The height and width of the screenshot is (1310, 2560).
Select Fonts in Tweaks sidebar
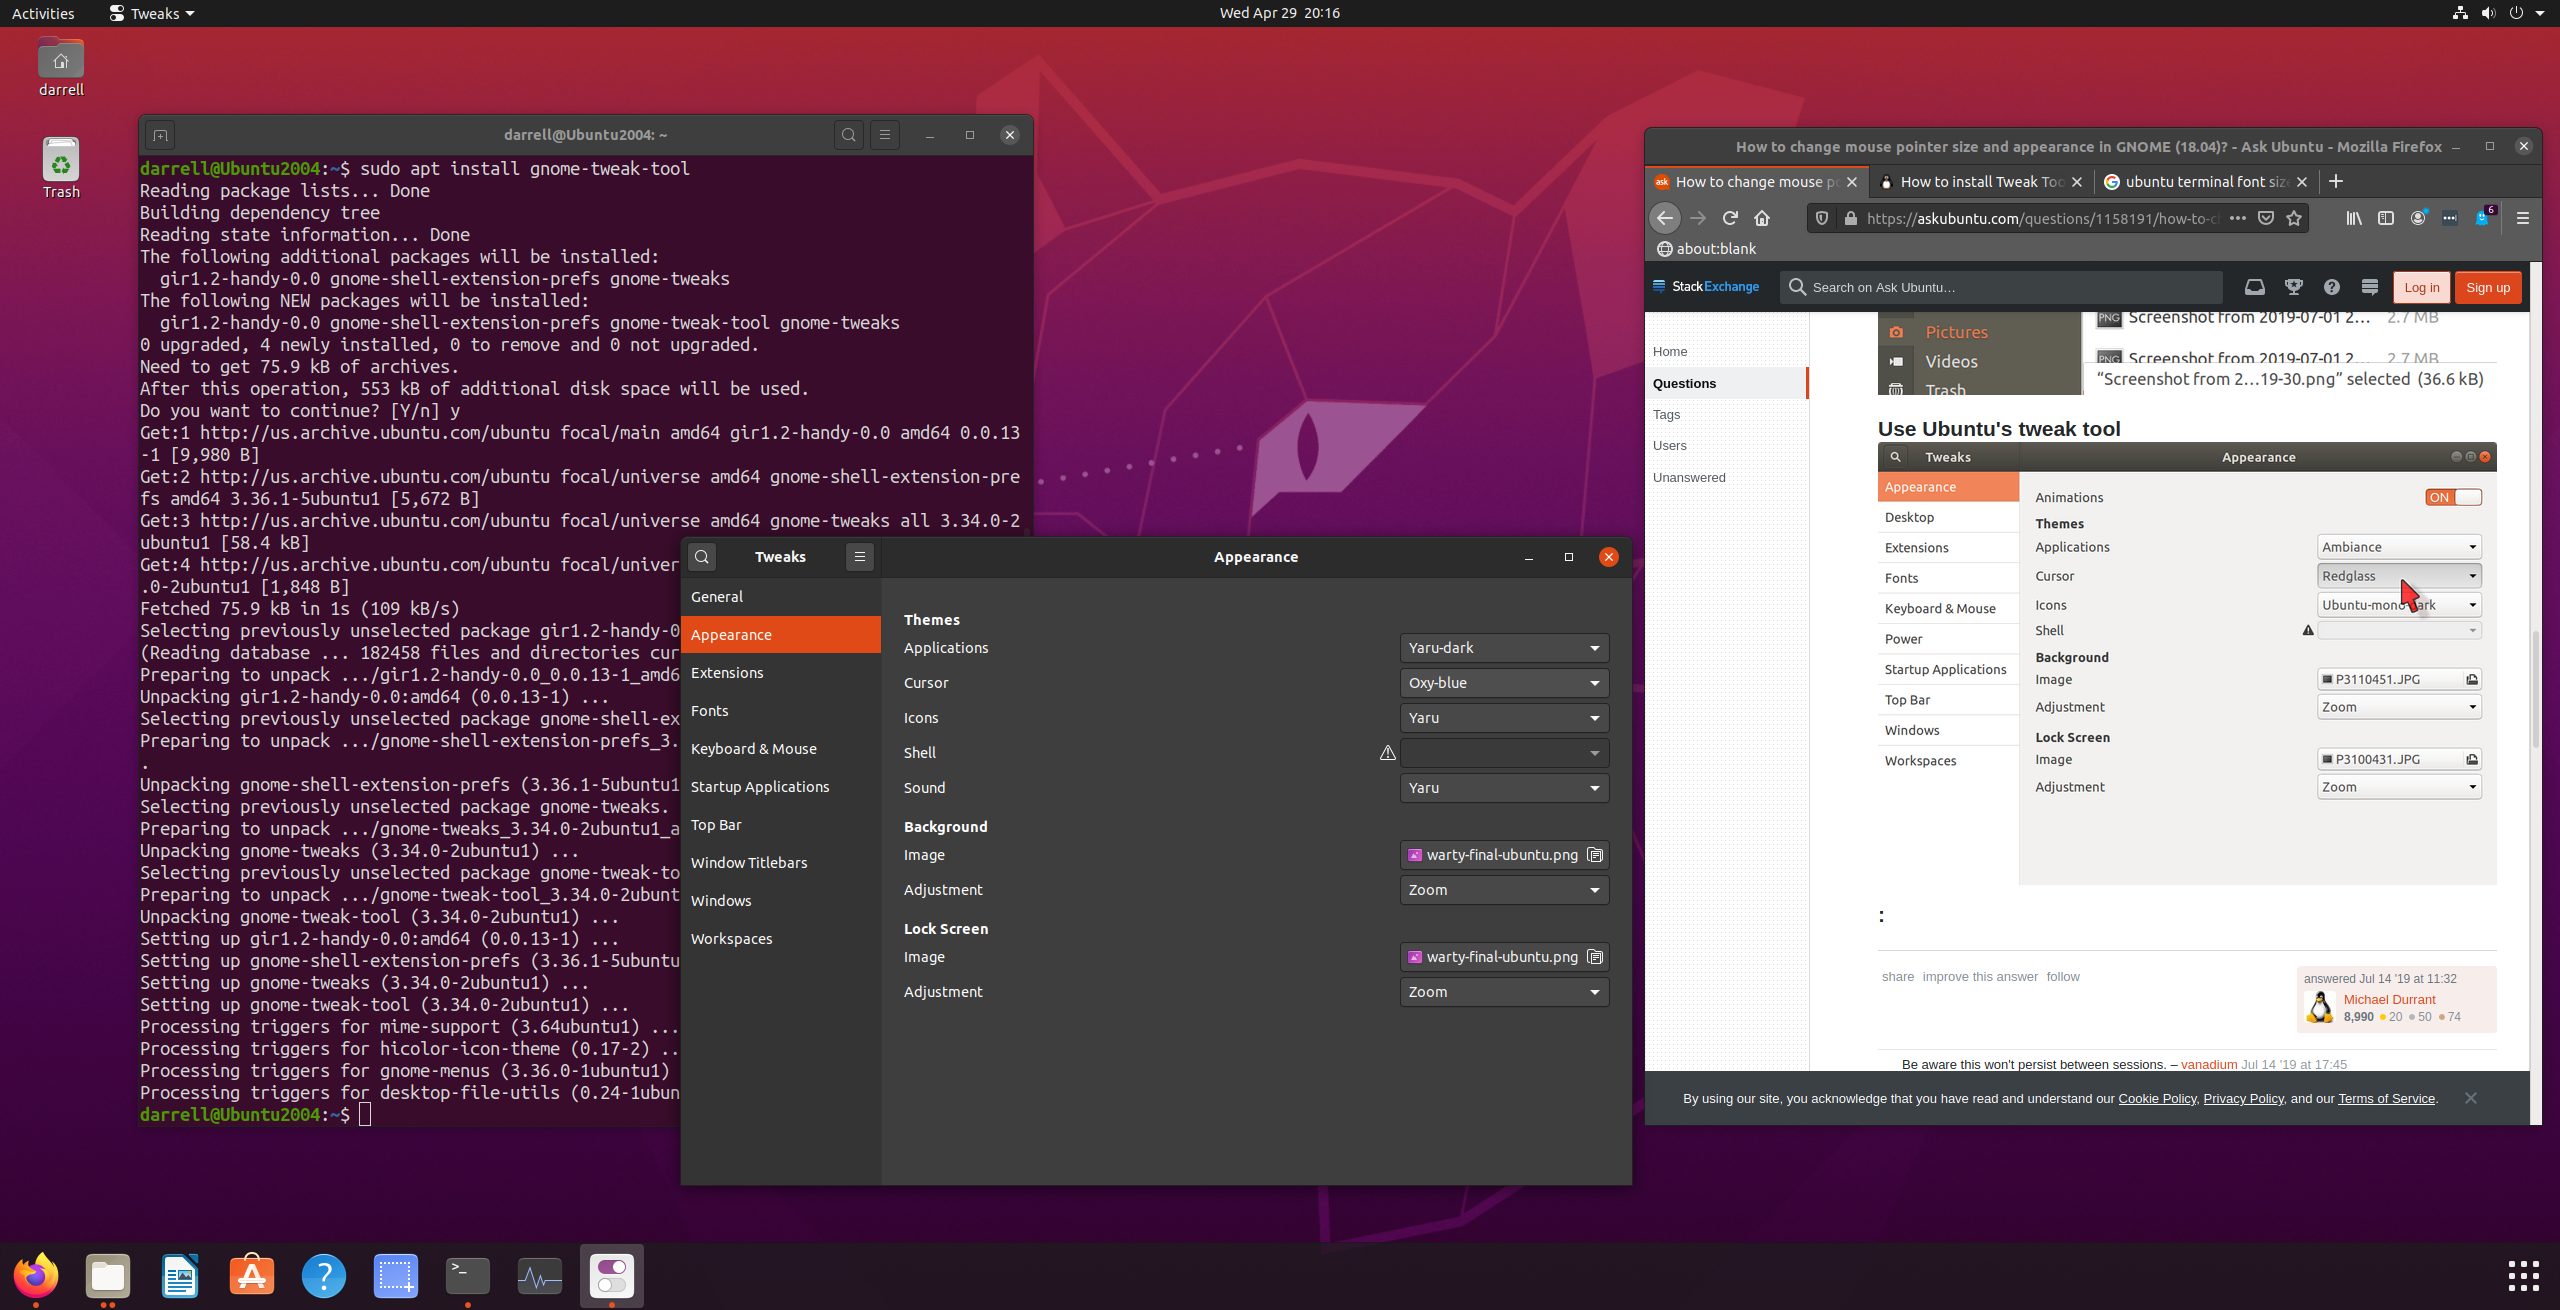[710, 711]
